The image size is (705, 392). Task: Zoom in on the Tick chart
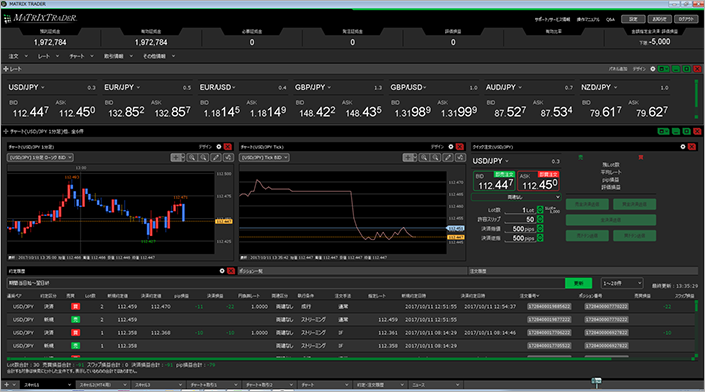tap(424, 157)
